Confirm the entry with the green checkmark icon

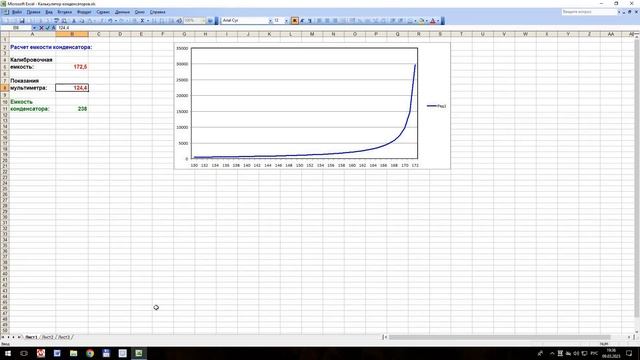tap(47, 28)
